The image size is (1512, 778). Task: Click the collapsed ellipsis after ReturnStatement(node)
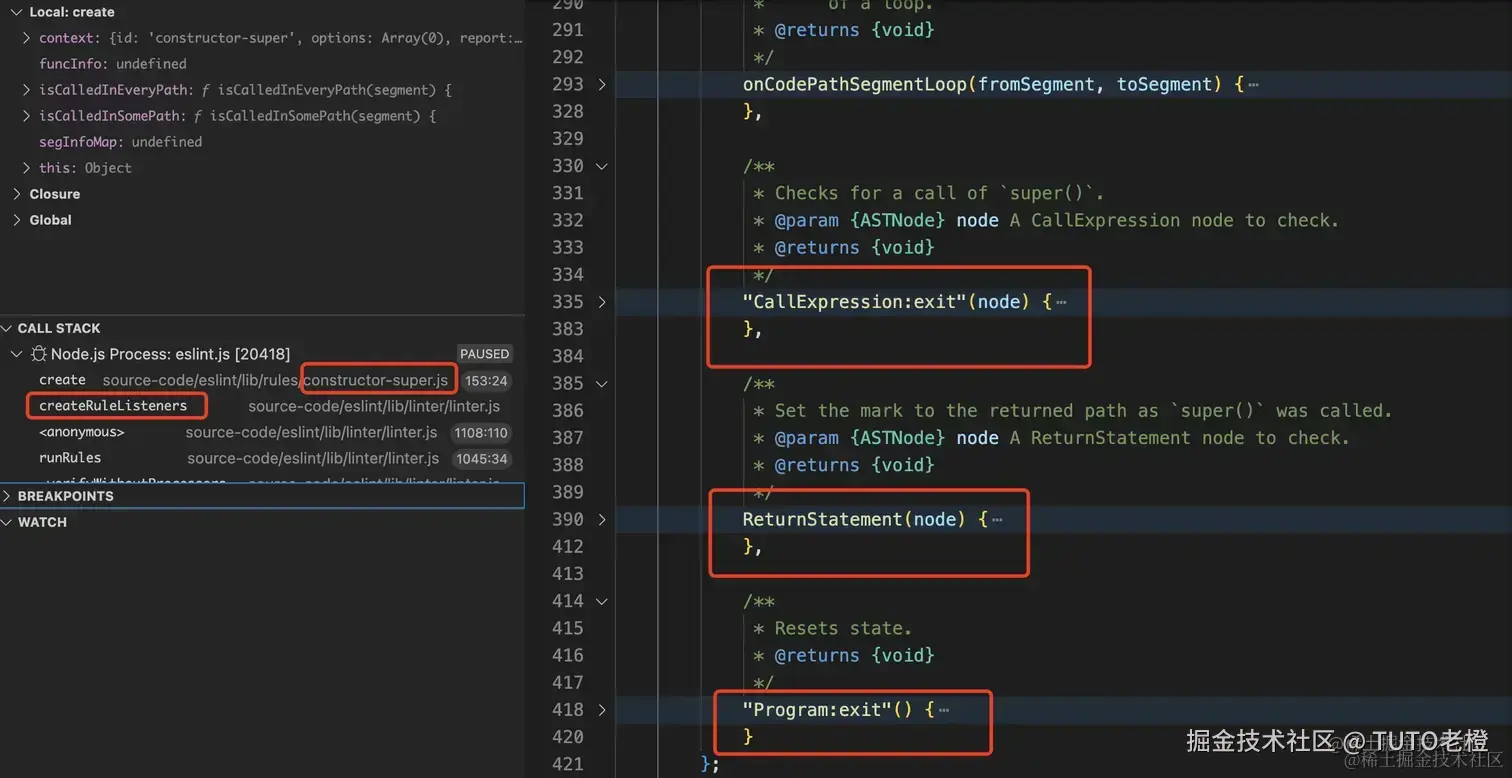point(997,520)
